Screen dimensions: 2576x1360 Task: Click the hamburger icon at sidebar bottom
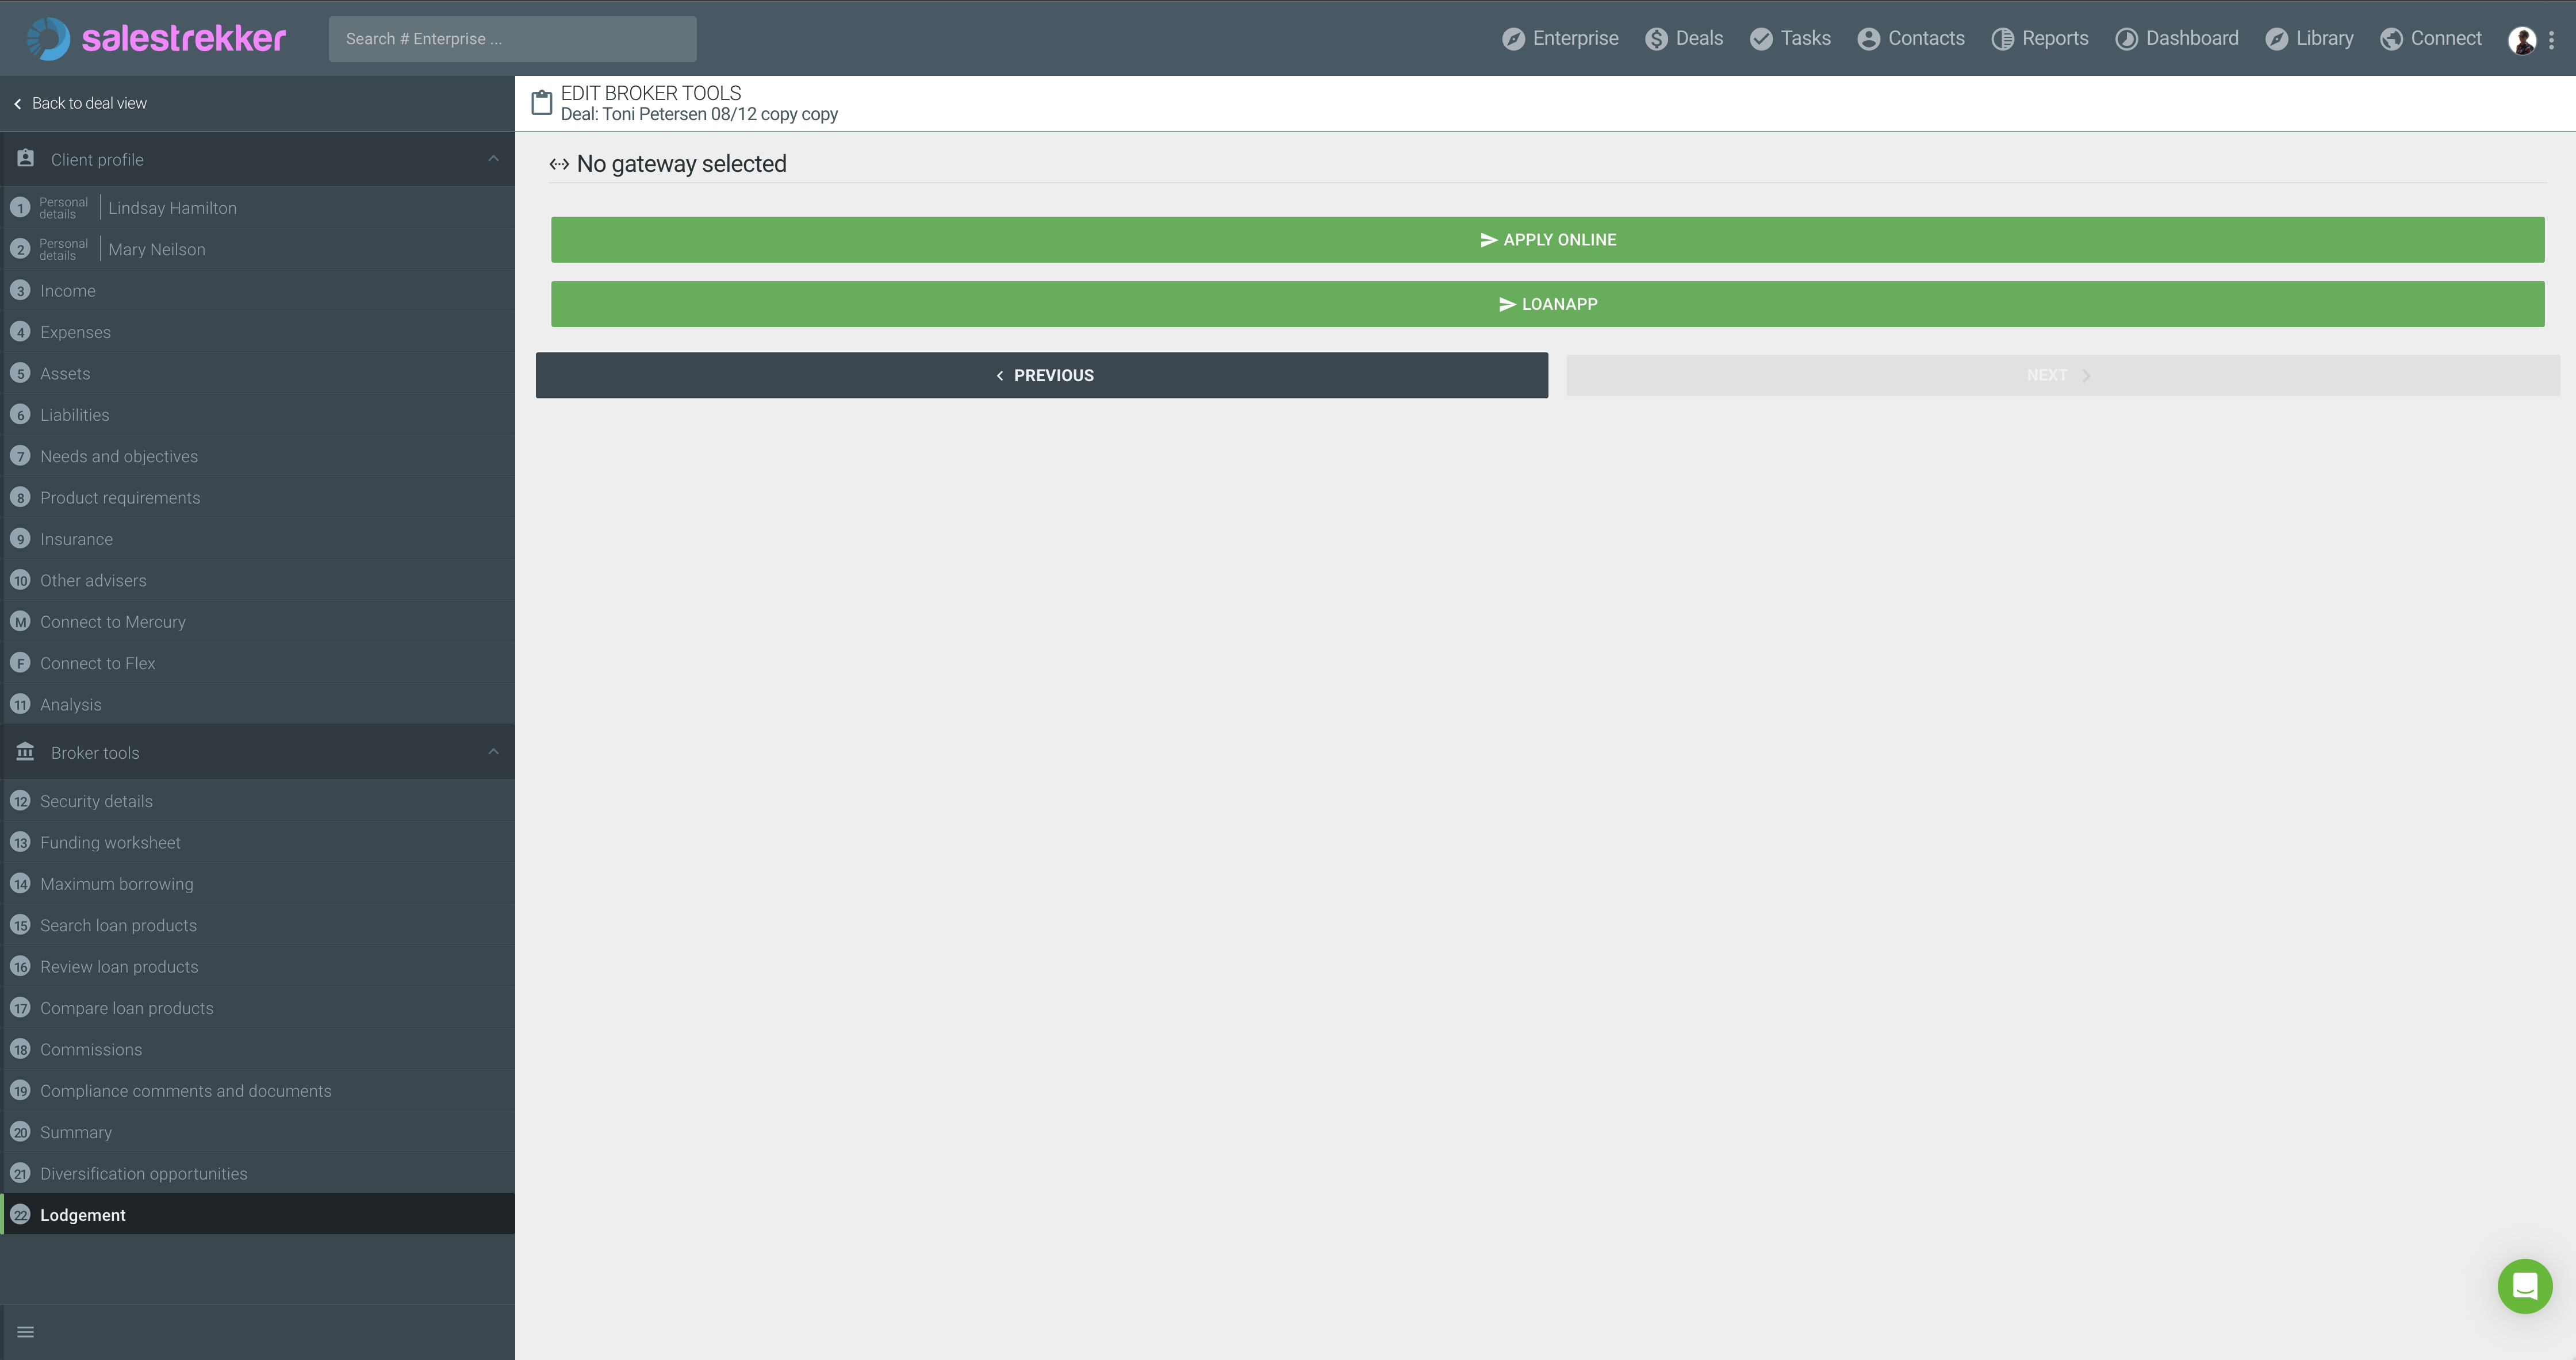pos(25,1331)
